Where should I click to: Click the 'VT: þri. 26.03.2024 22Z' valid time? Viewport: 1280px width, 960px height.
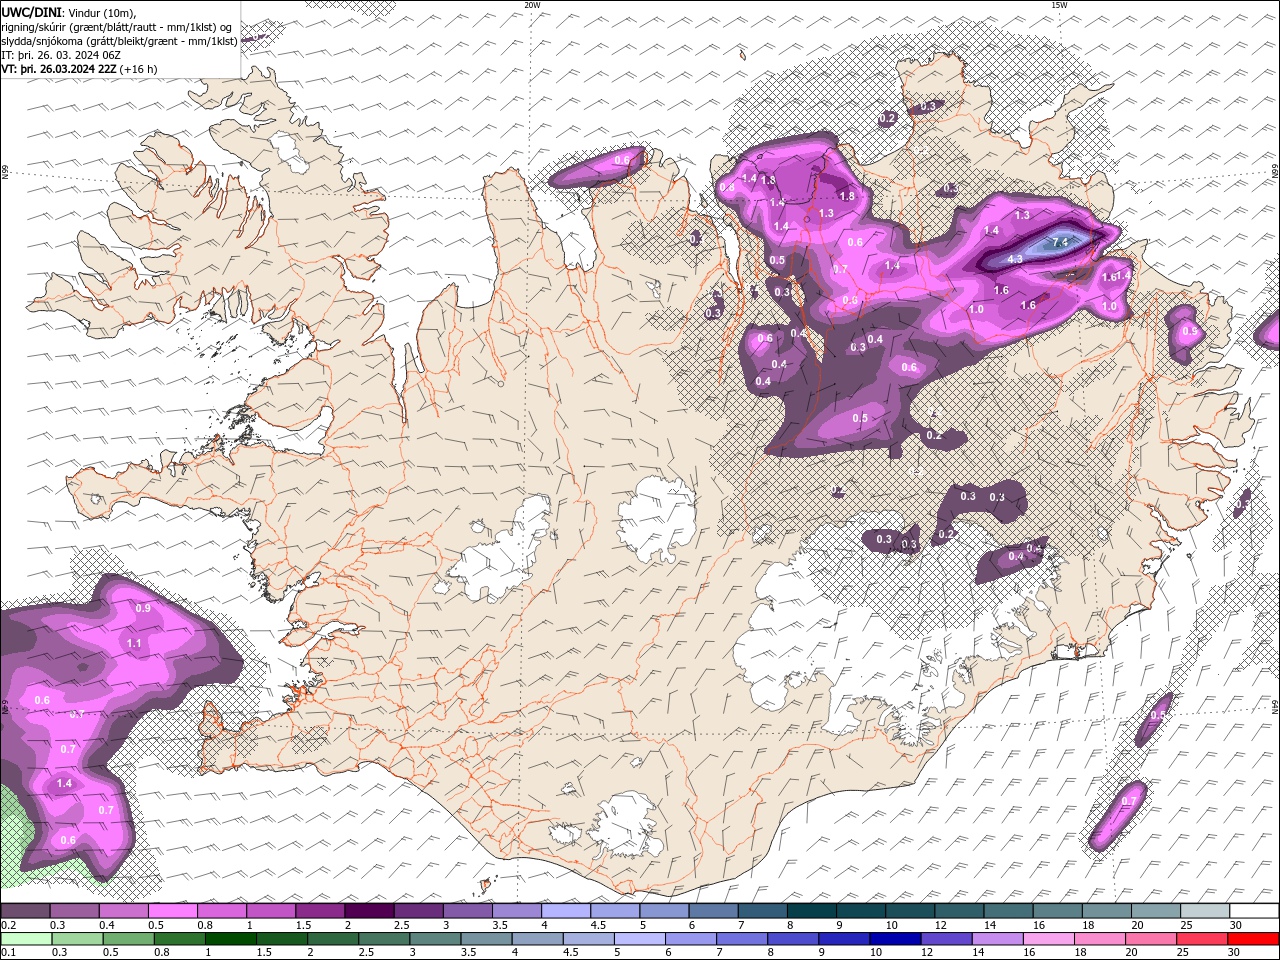pos(59,69)
